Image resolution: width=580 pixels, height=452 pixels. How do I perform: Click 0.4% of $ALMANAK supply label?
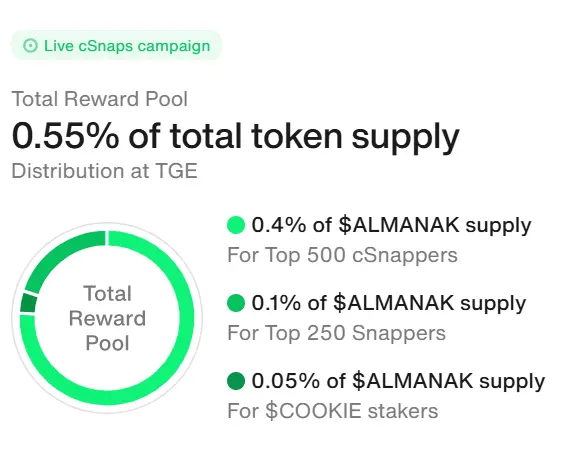(x=391, y=225)
